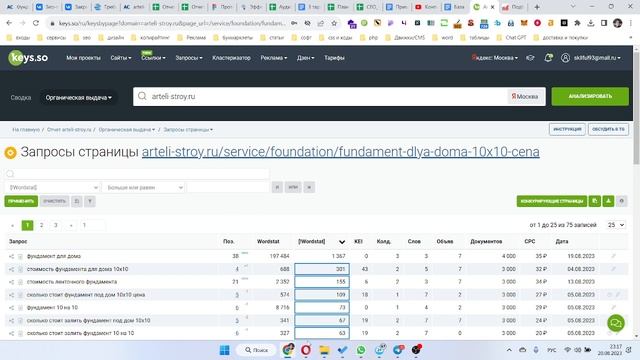This screenshot has width=640, height=360.
Task: Click the filter value input field
Action: (227, 187)
